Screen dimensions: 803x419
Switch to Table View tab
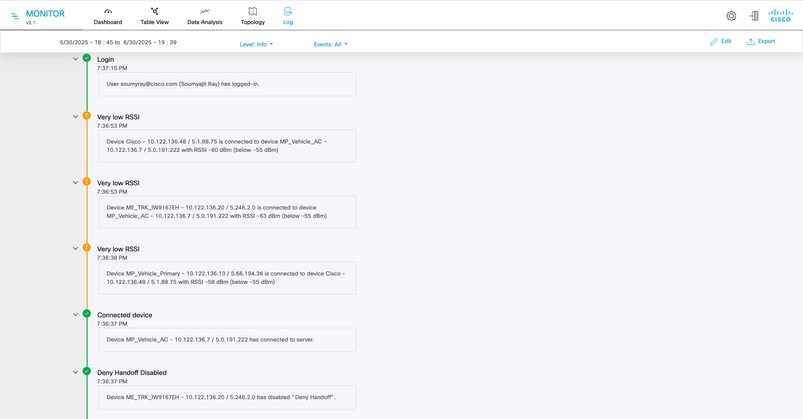coord(155,16)
